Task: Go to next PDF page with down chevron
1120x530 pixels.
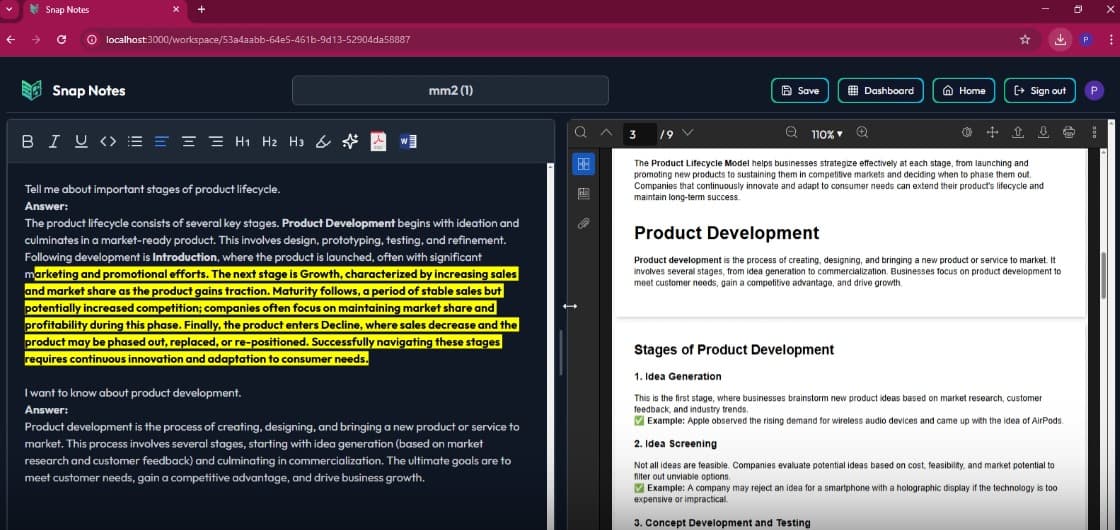Action: tap(687, 133)
